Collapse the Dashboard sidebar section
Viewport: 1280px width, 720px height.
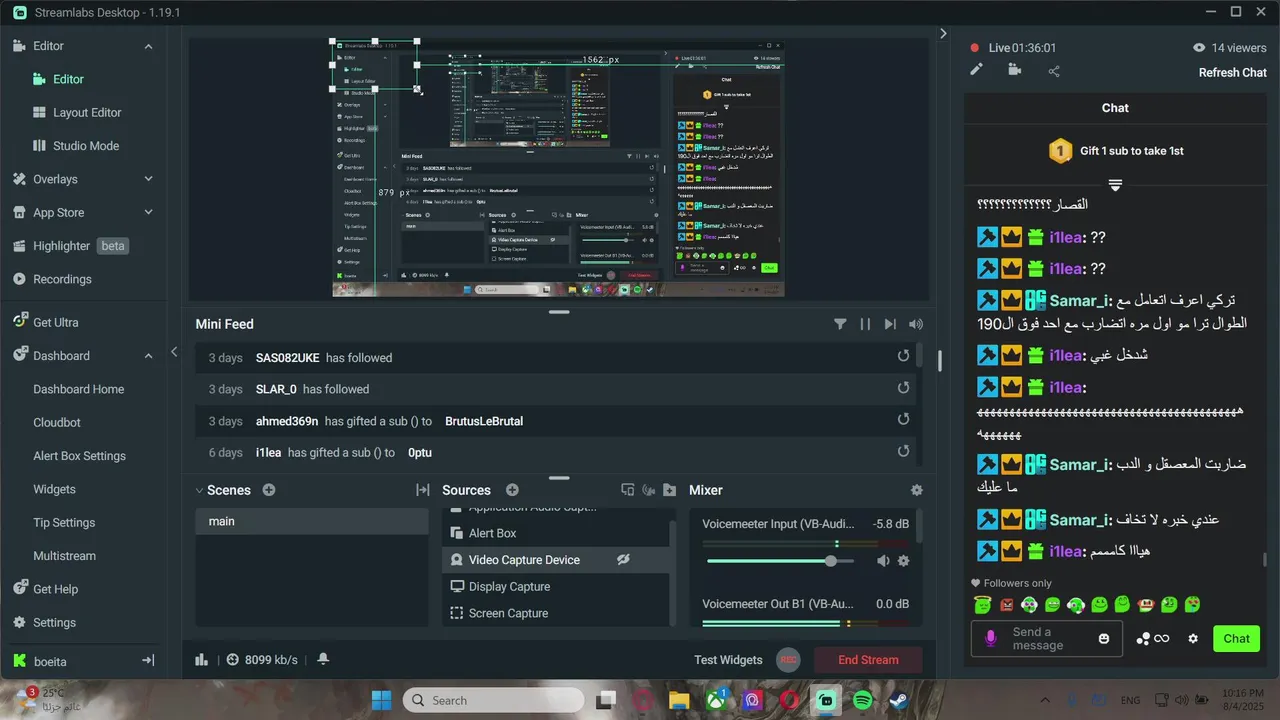[148, 356]
